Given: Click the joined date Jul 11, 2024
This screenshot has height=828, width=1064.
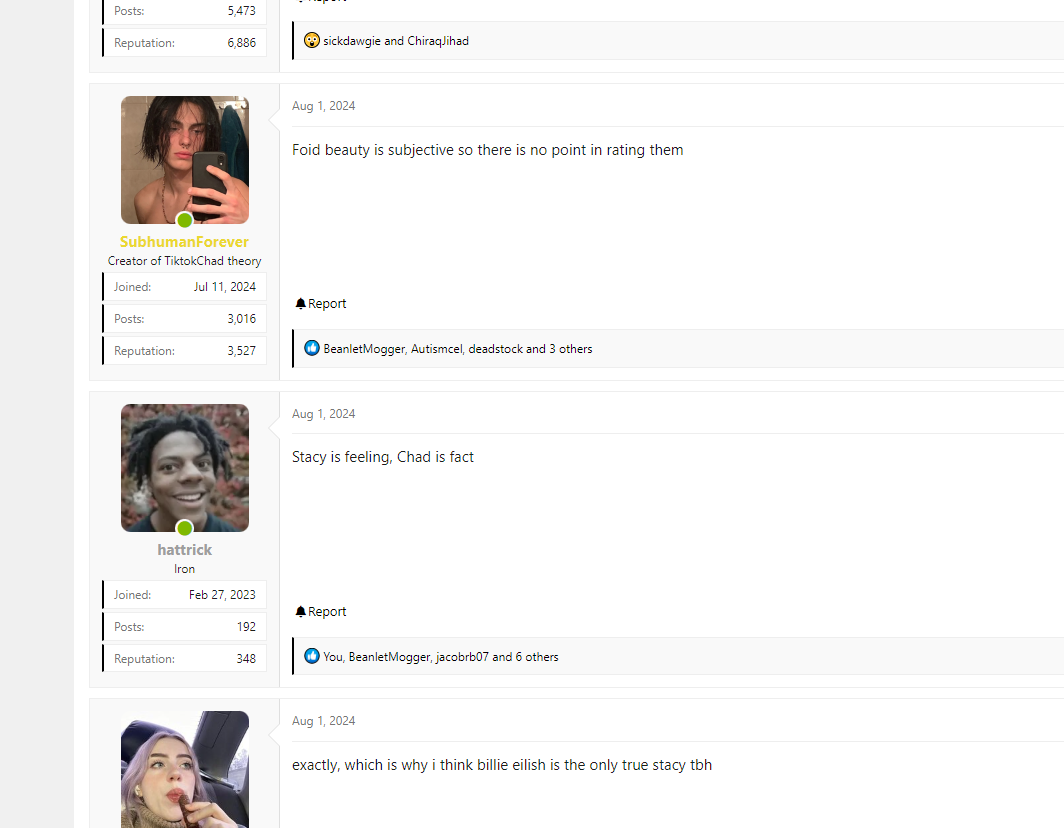Looking at the screenshot, I should [225, 287].
